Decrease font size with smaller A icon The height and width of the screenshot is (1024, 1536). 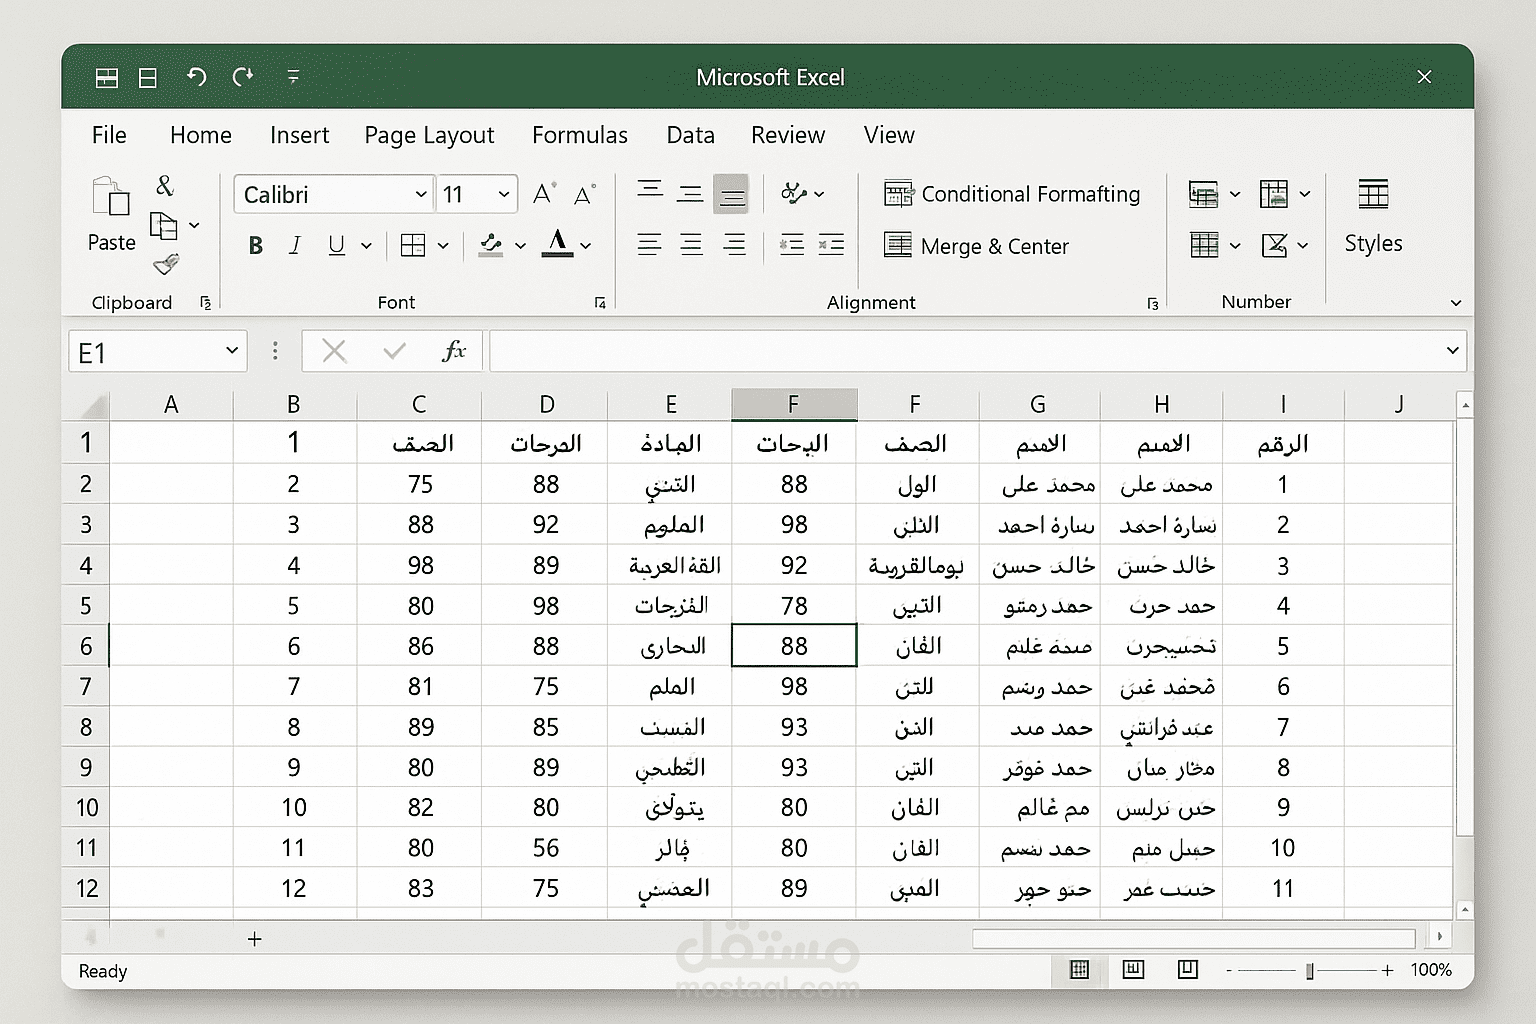pyautogui.click(x=585, y=194)
